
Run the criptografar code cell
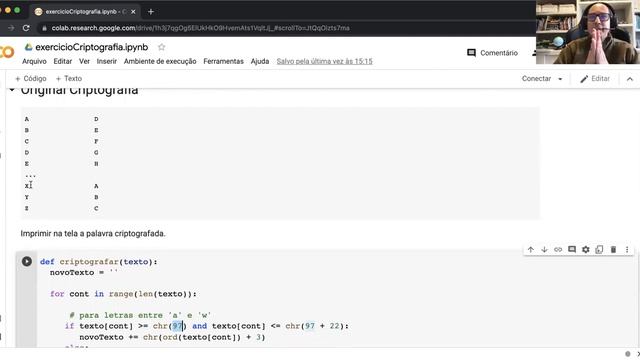point(27,261)
